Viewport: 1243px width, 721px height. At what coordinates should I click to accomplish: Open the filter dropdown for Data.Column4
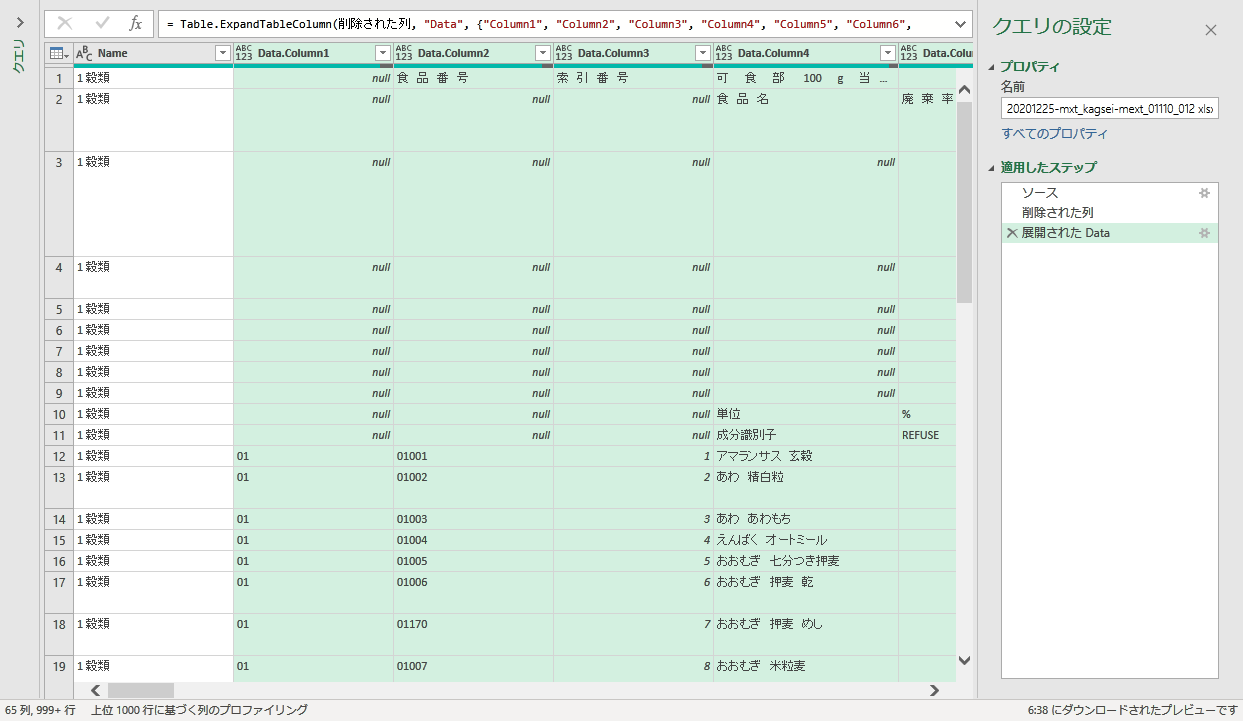tap(887, 53)
